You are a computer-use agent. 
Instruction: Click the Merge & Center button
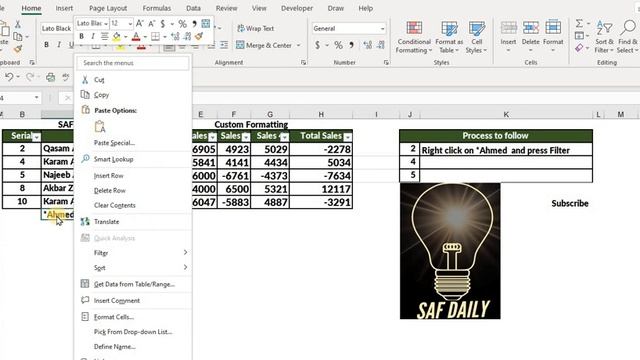[x=264, y=45]
